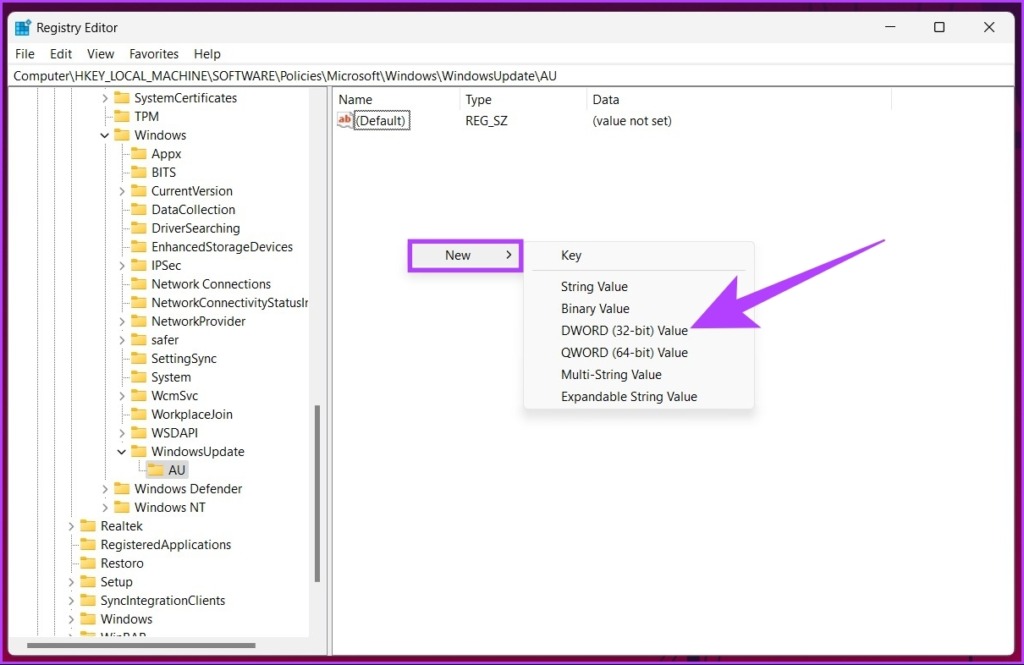The width and height of the screenshot is (1024, 665).
Task: Pick Multi-String Value entry
Action: [611, 375]
